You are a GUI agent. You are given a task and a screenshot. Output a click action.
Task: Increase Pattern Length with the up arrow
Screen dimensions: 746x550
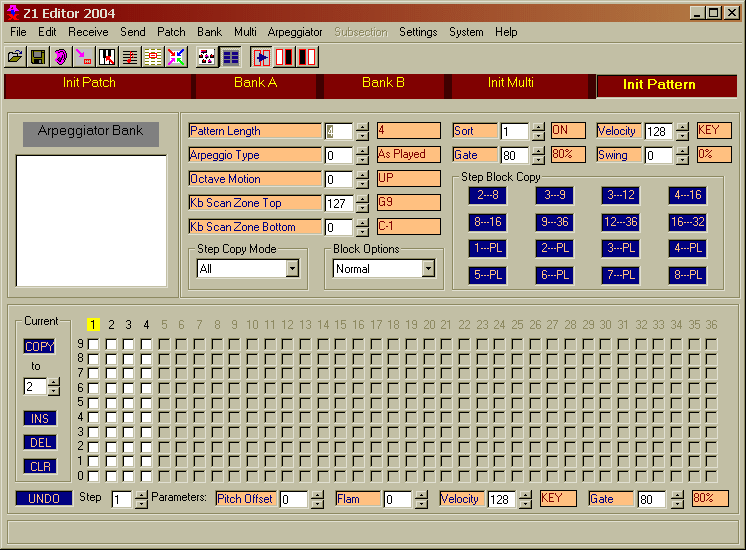[x=363, y=127]
